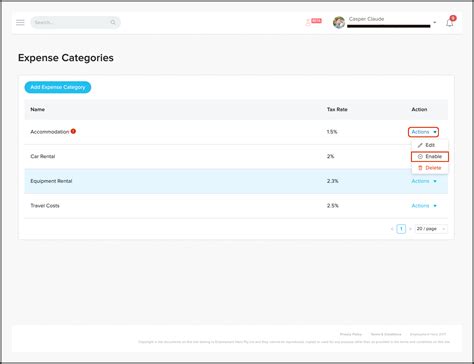Go to next page arrow

tap(410, 229)
